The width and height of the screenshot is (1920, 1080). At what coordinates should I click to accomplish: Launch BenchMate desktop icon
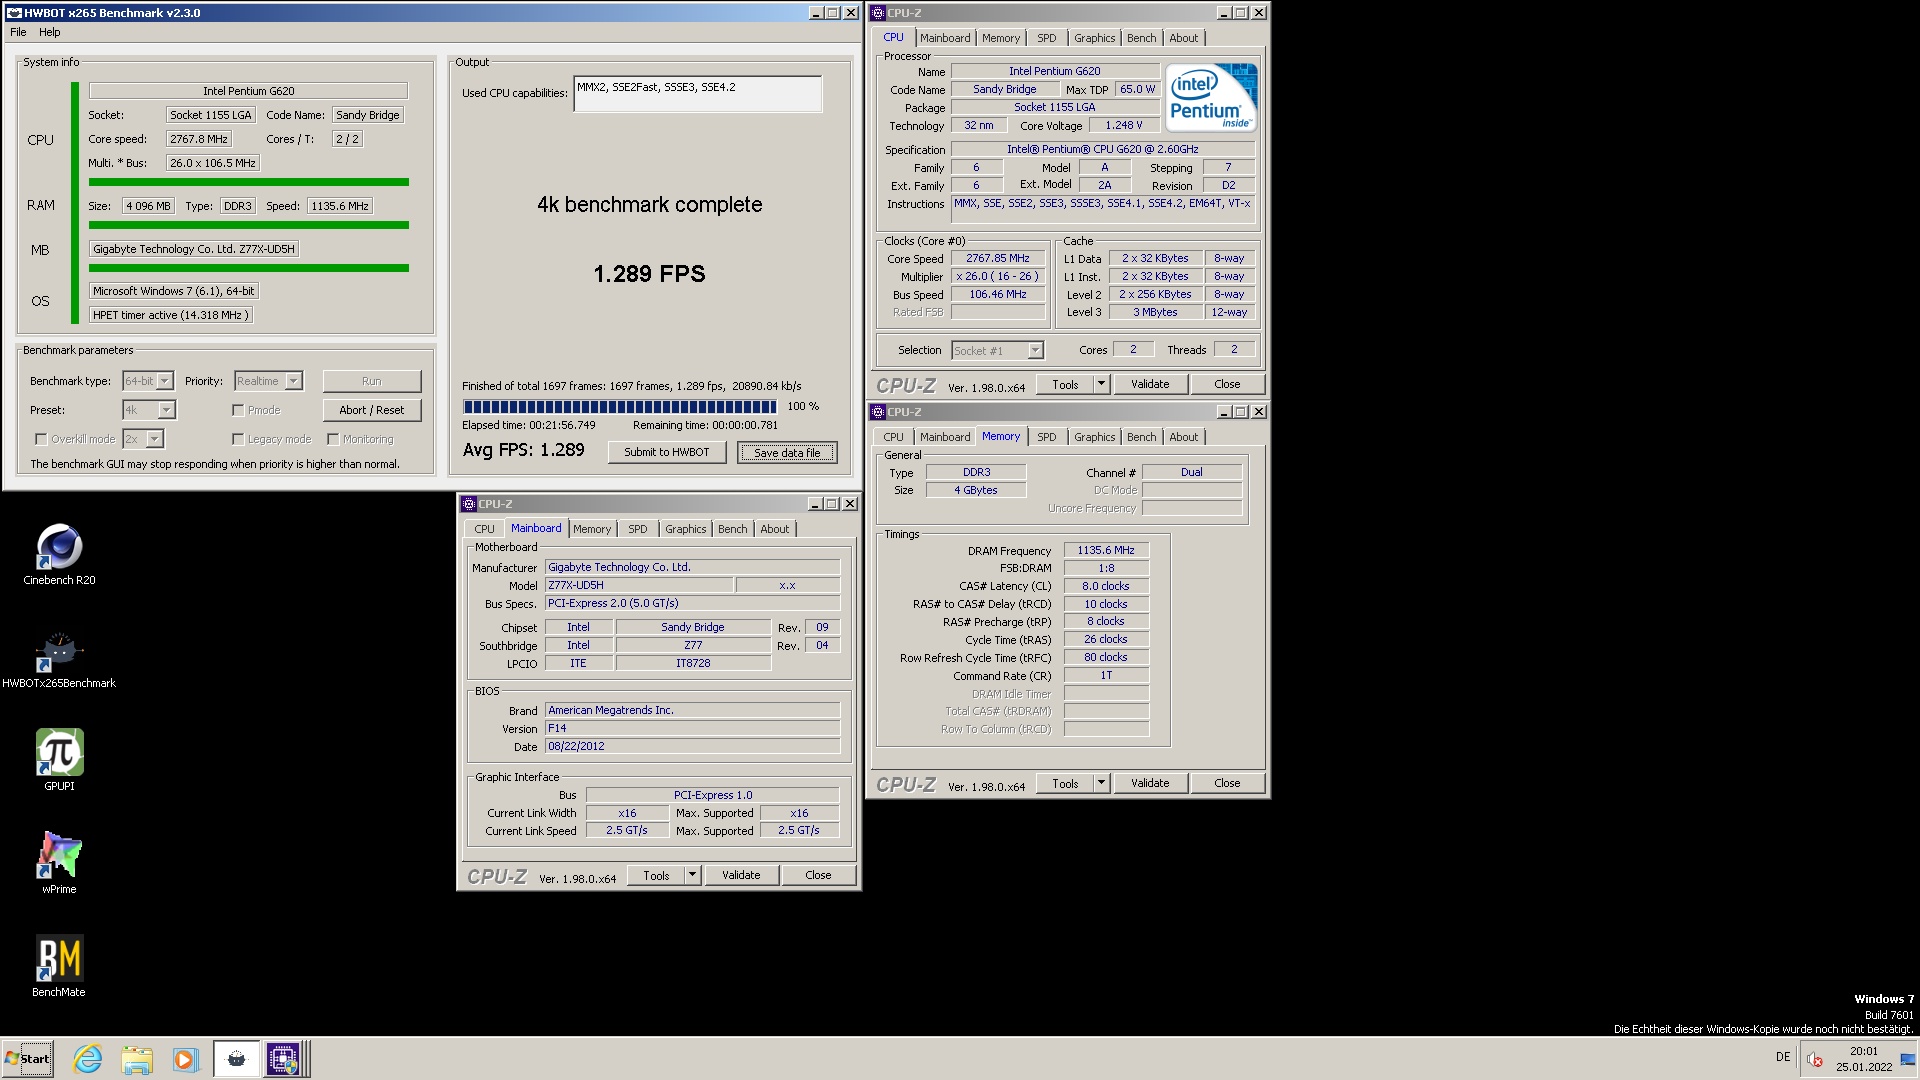point(59,966)
